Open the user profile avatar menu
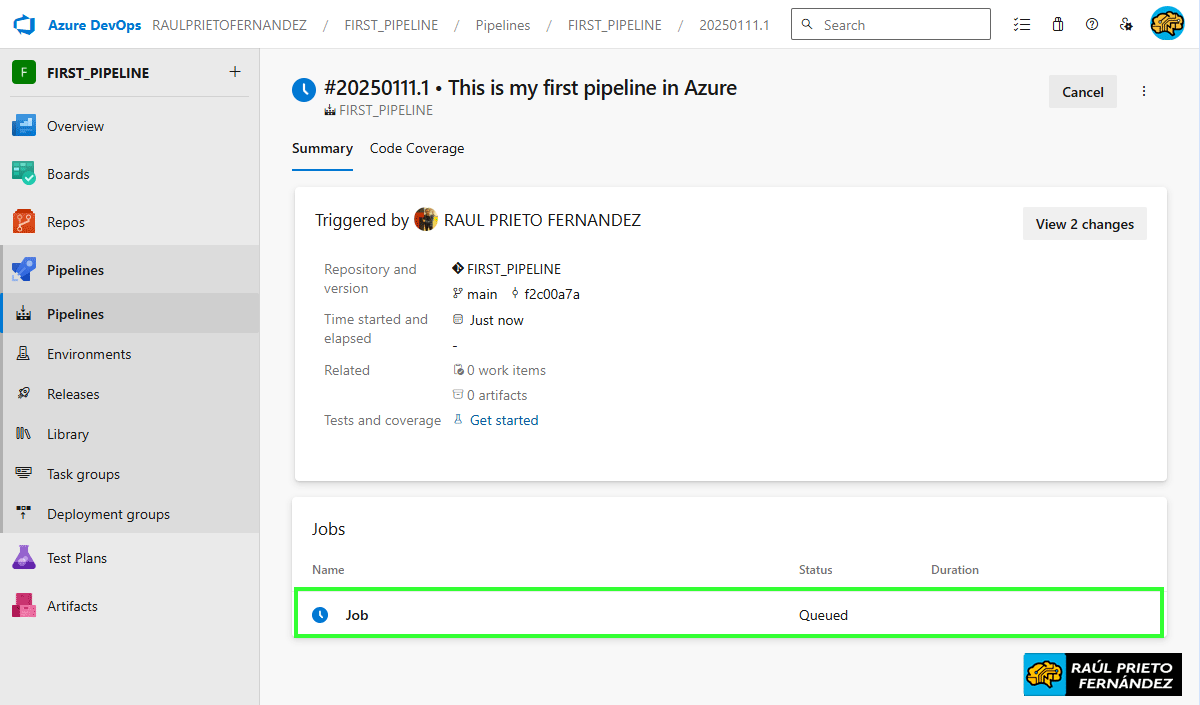This screenshot has height=705, width=1200. tap(1167, 24)
